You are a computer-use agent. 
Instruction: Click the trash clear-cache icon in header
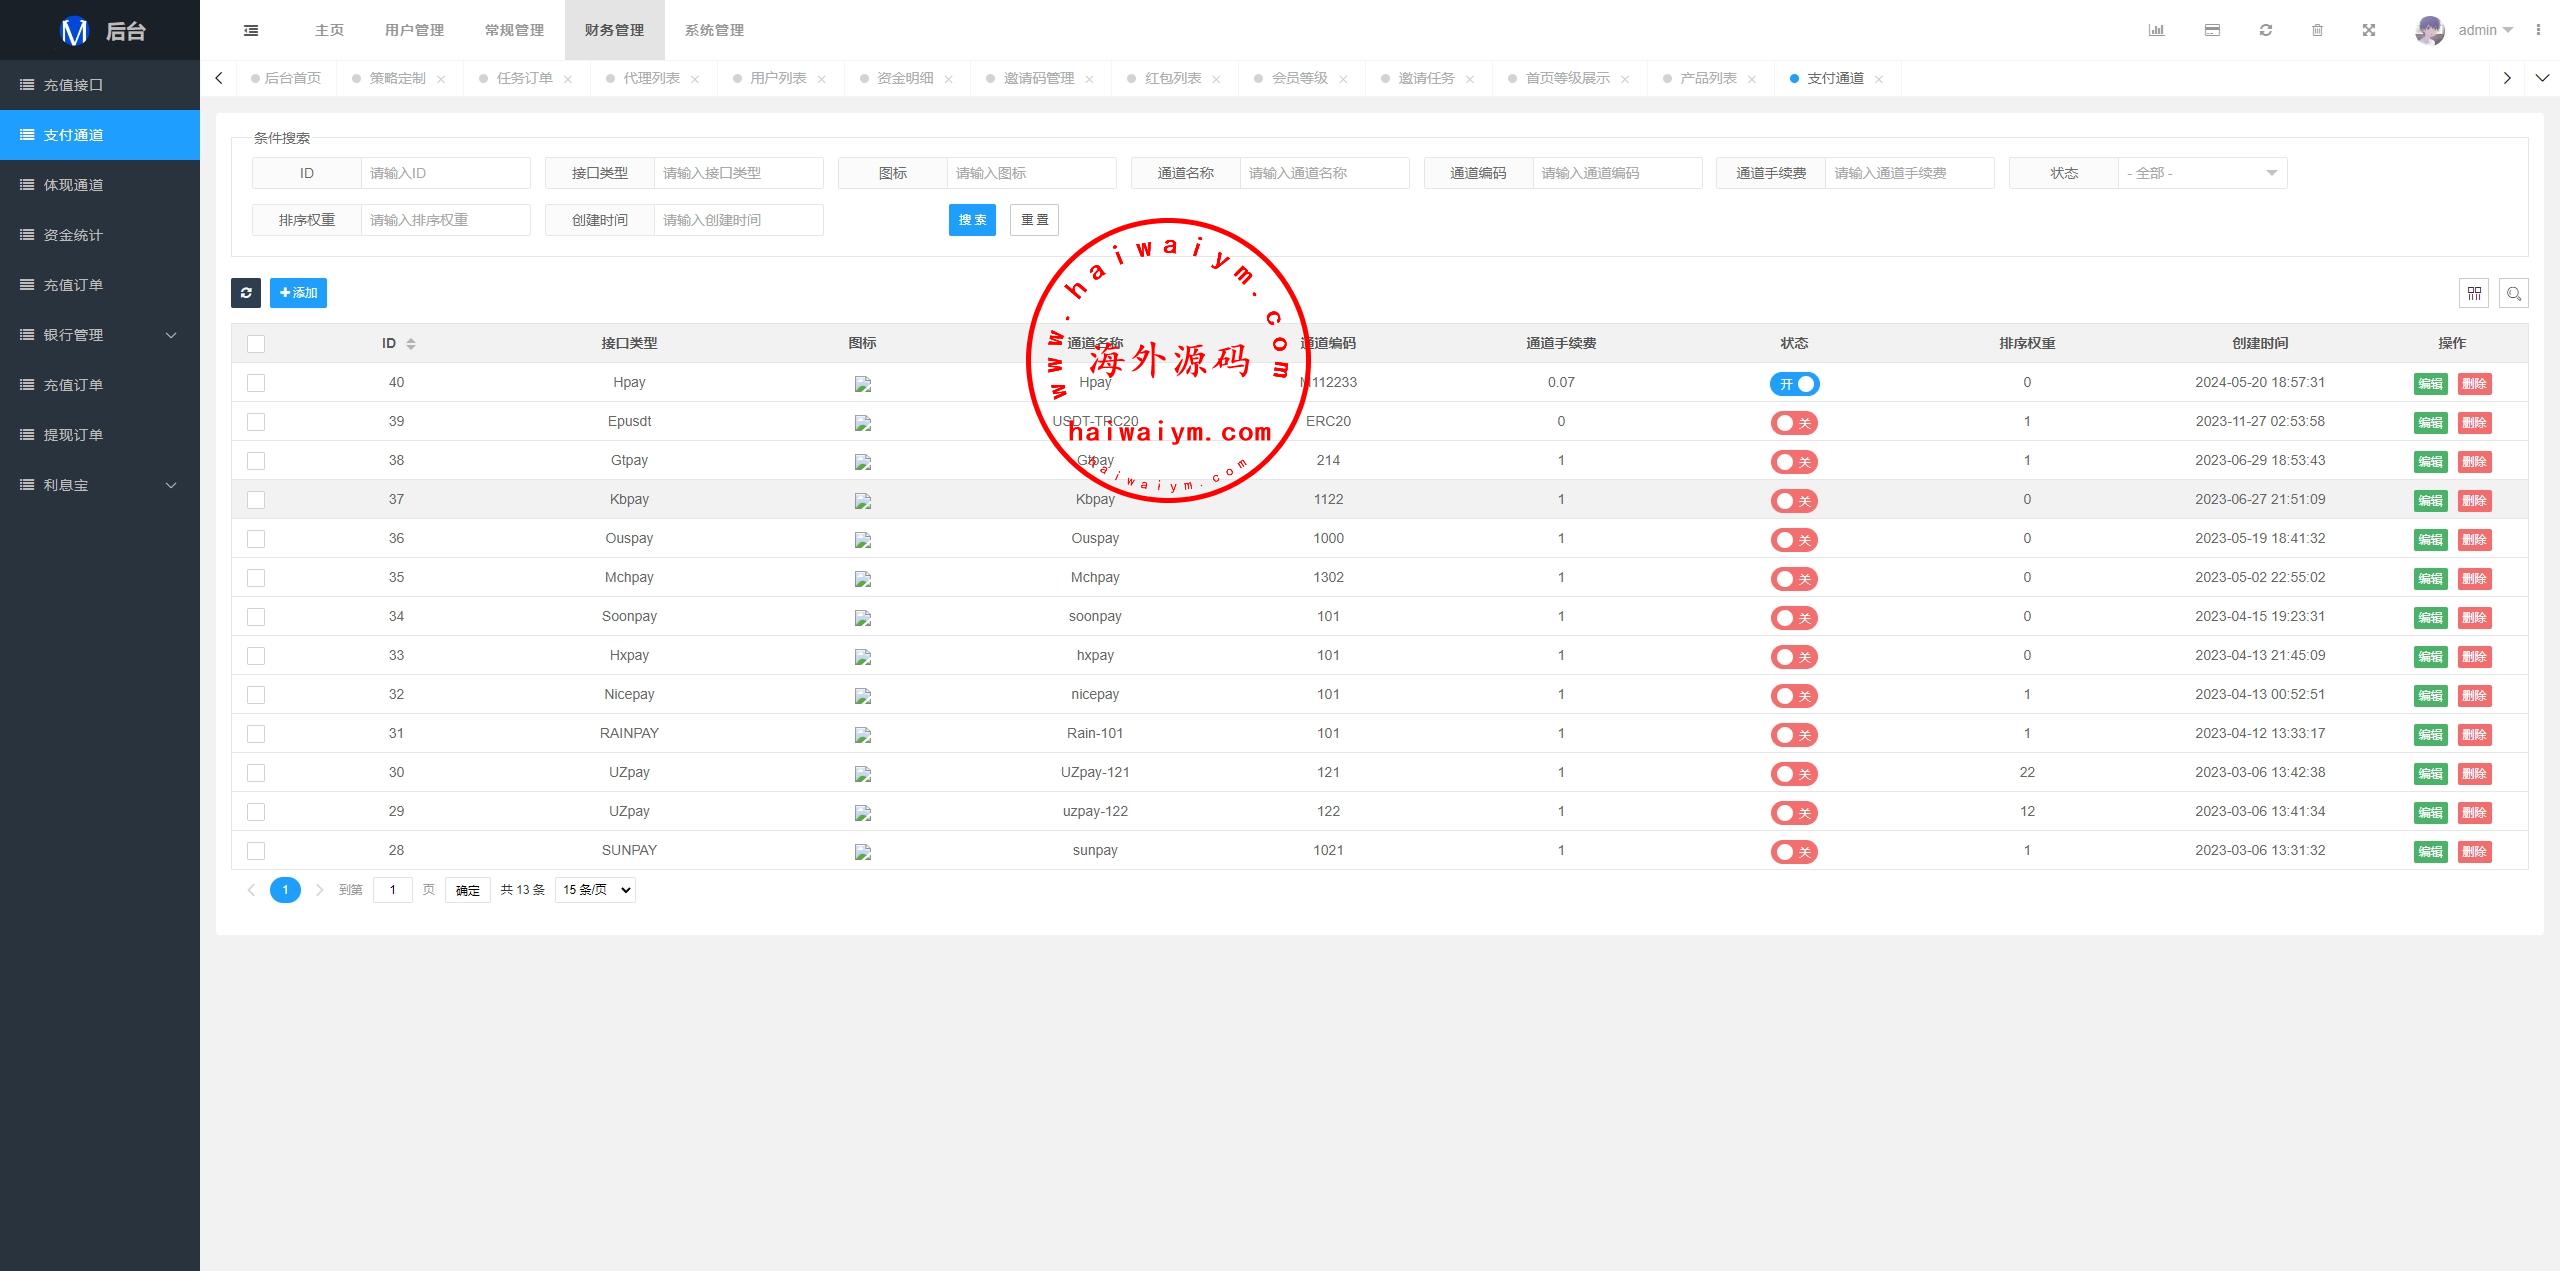pos(2317,30)
